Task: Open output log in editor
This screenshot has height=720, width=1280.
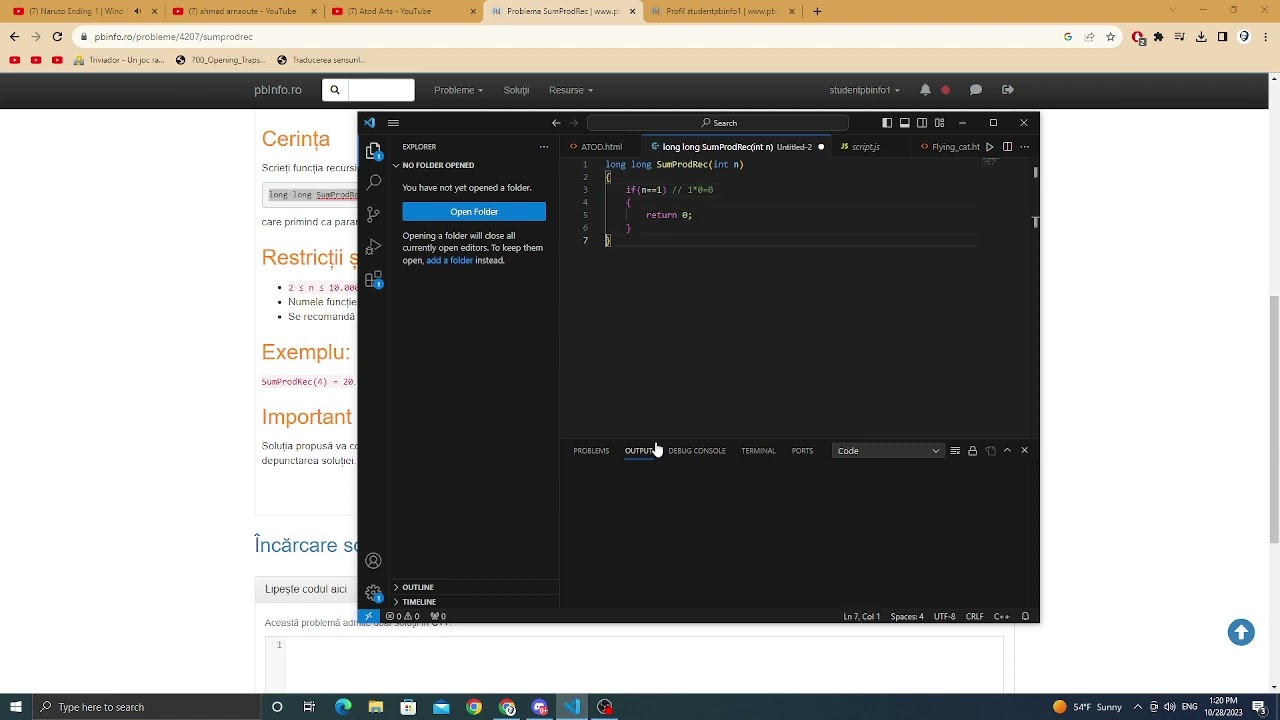Action: [x=990, y=451]
